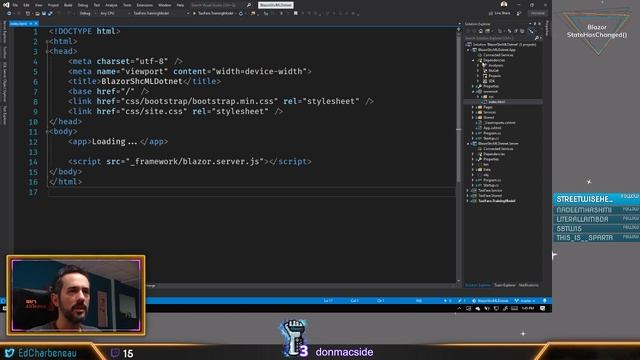
Task: Open the Extensions menu
Action: pyautogui.click(x=144, y=5)
